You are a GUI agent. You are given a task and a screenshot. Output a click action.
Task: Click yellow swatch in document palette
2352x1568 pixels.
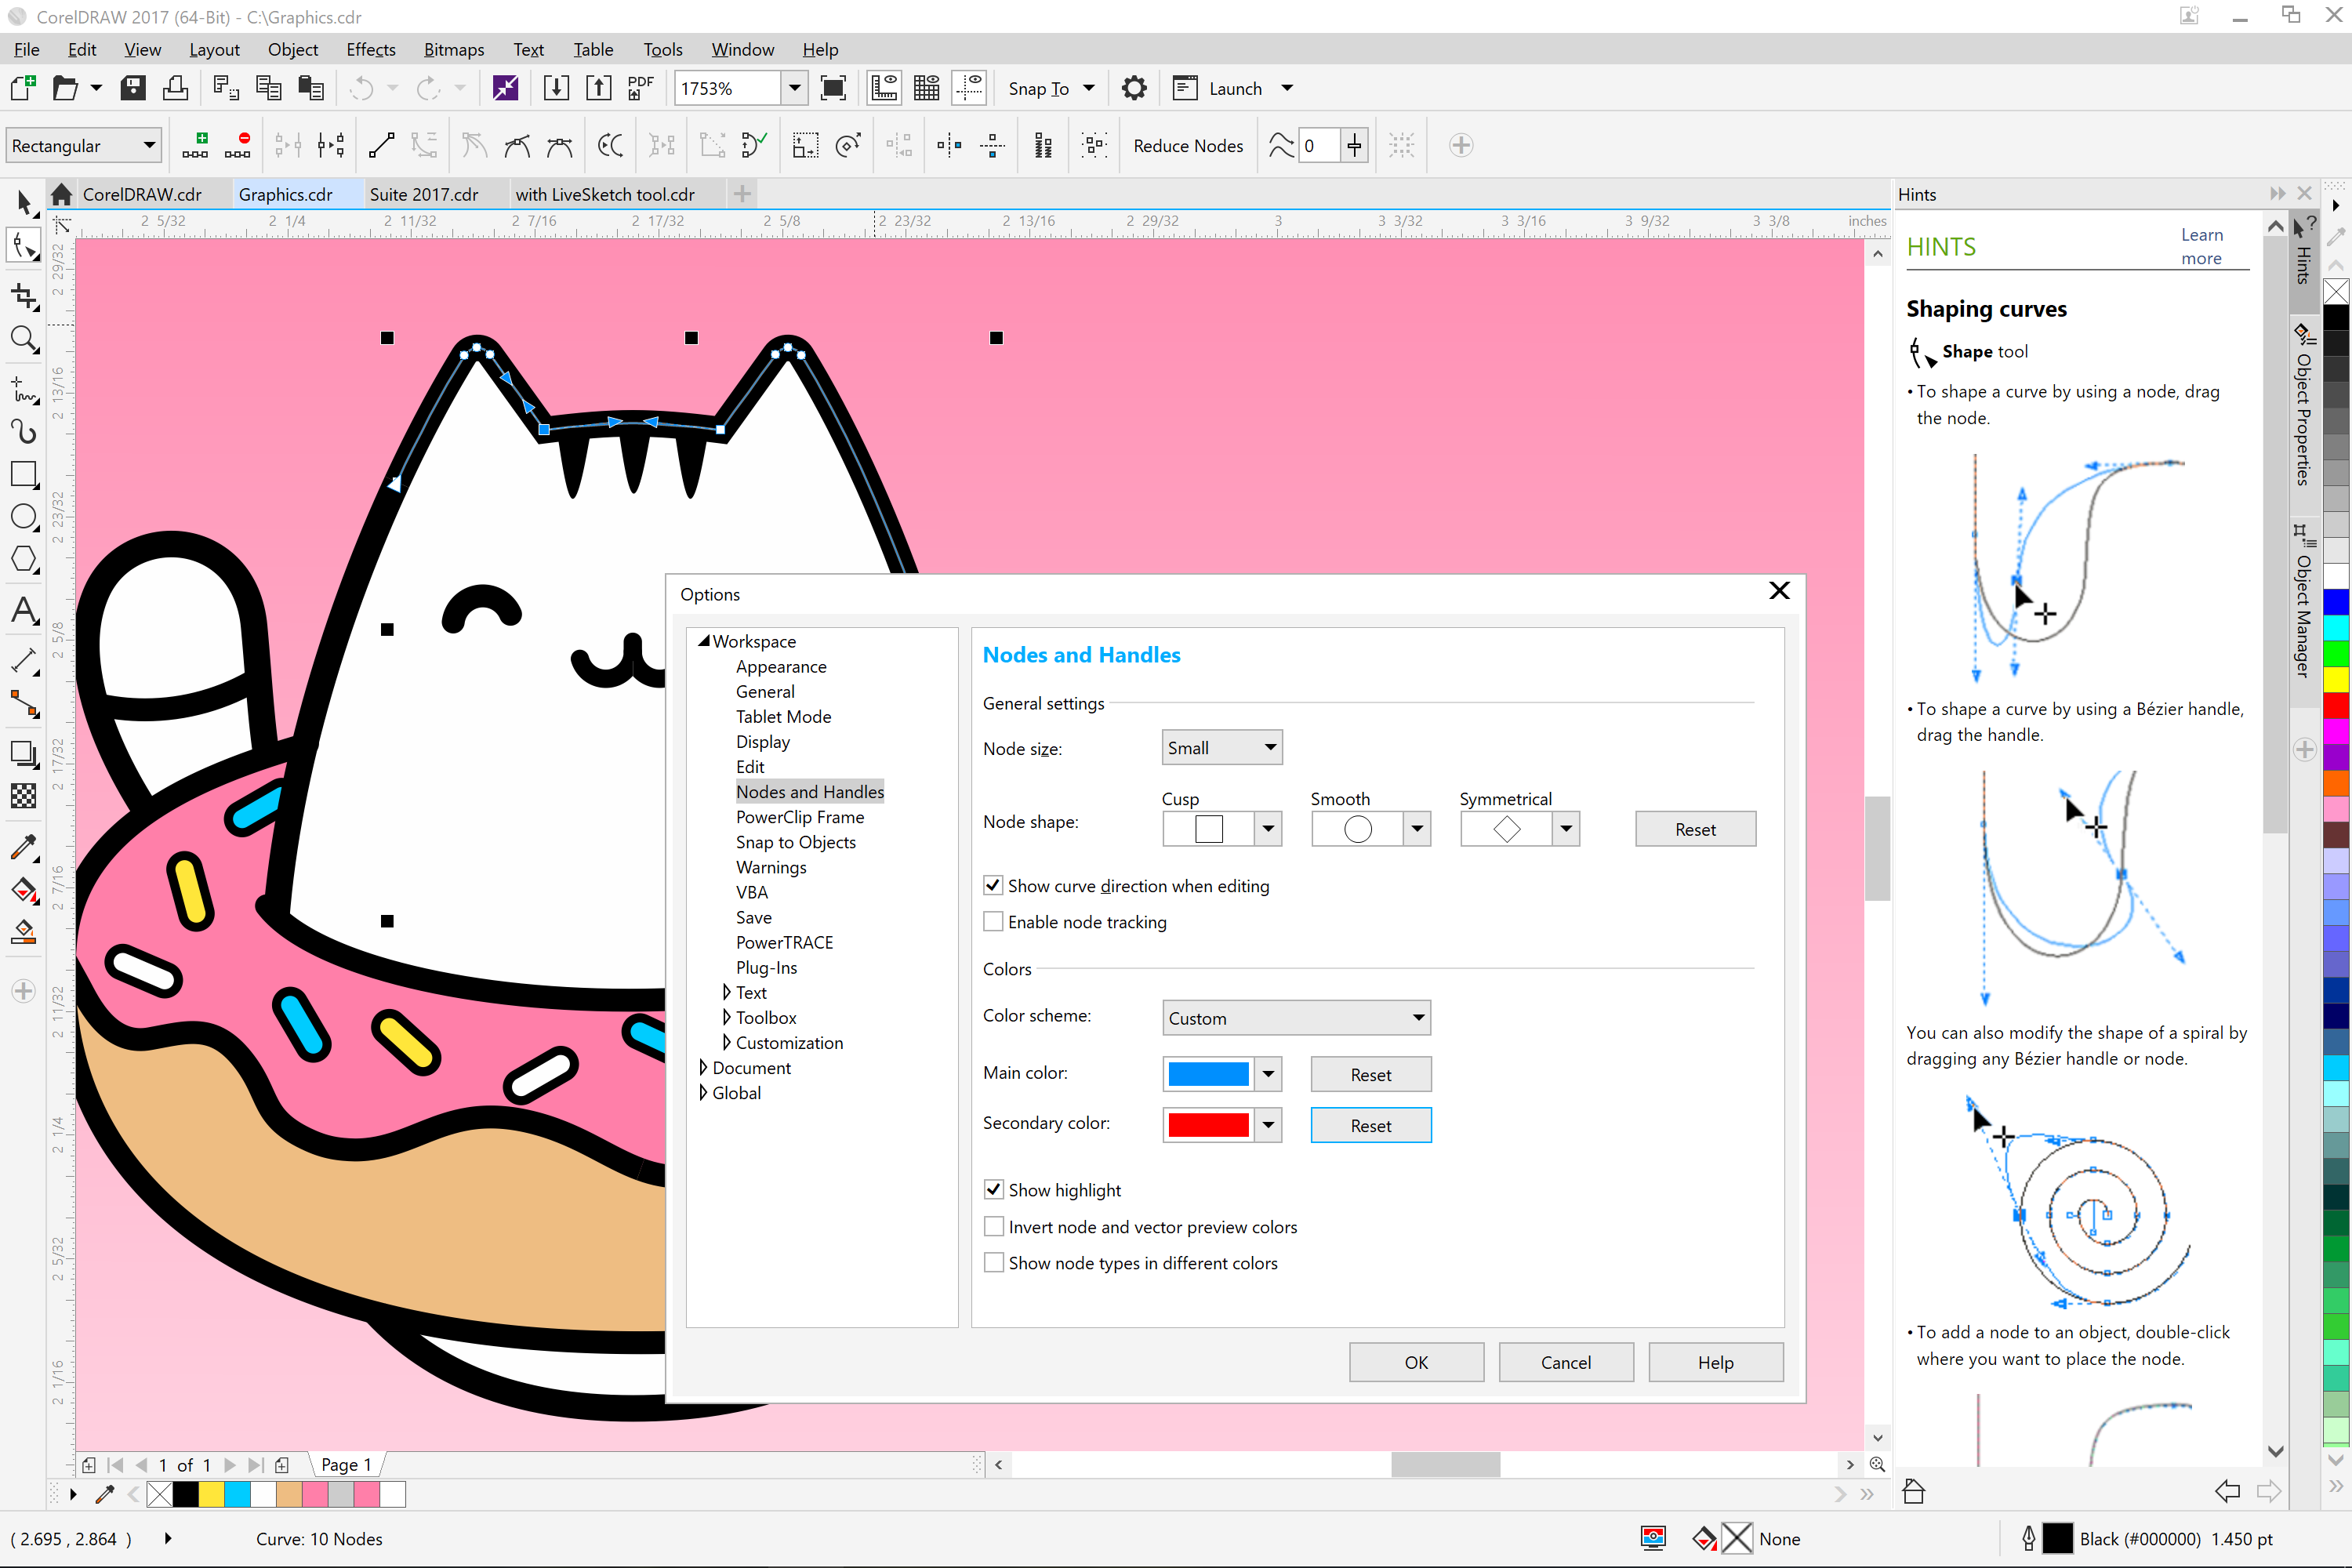click(211, 1494)
